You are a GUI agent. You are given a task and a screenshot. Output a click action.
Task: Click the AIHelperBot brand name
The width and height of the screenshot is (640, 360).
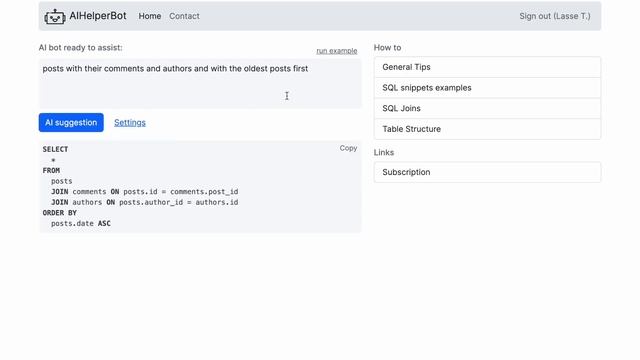[98, 16]
